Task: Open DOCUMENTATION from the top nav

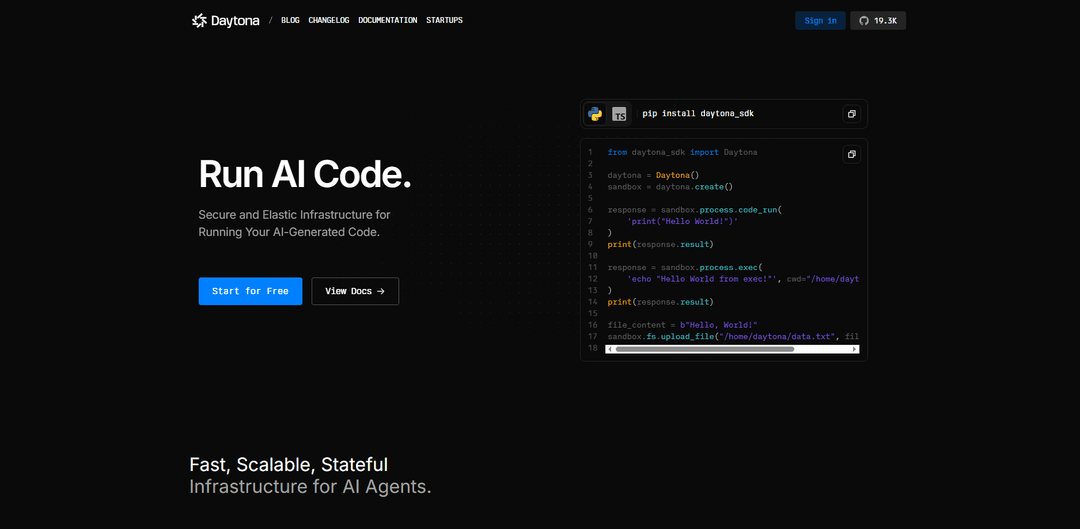Action: (x=388, y=21)
